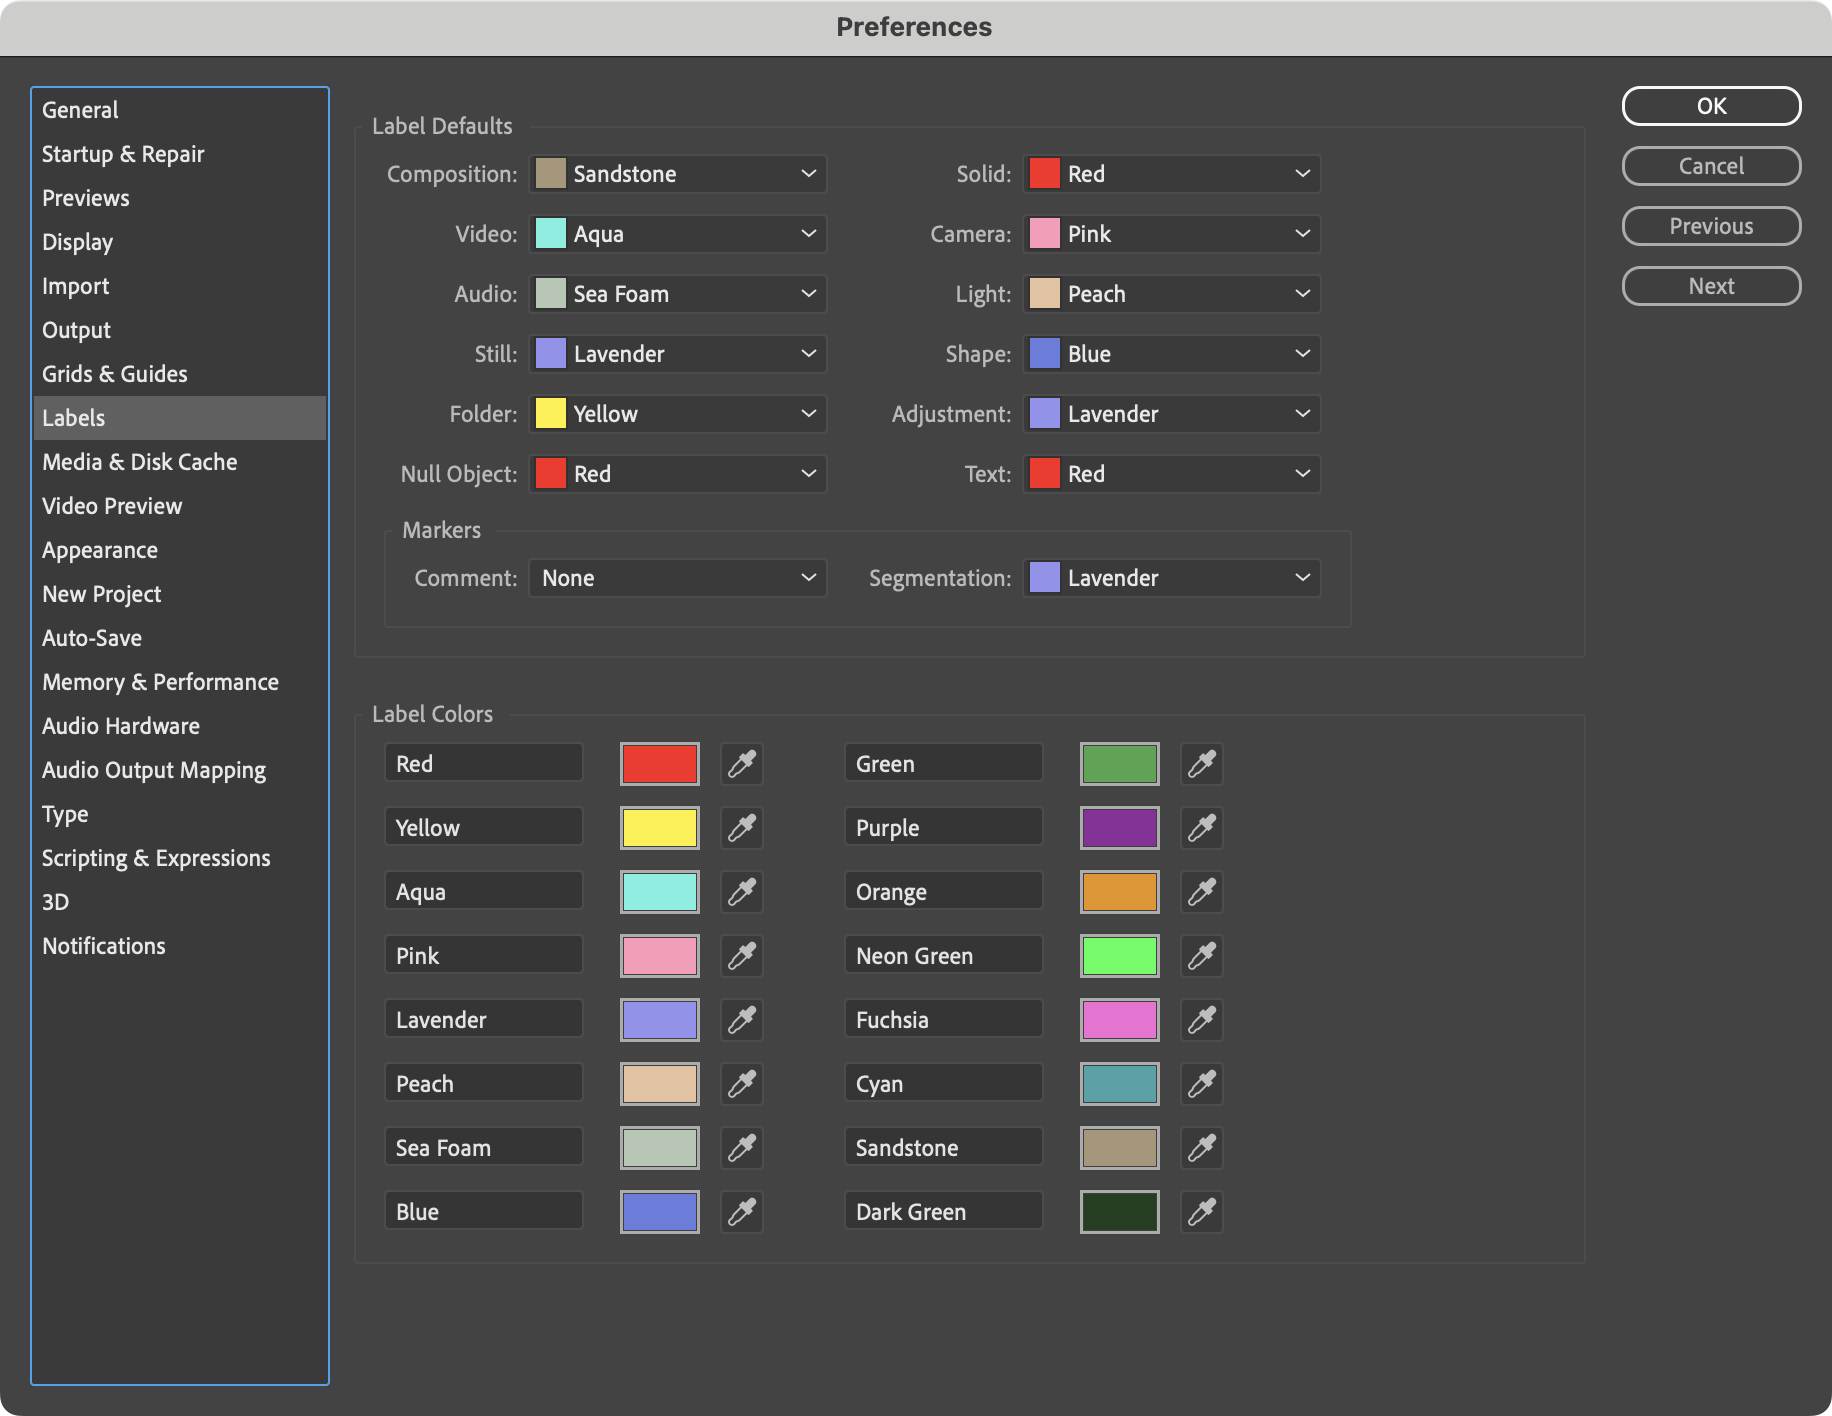Open the eyedropper for Neon Green
Viewport: 1832px width, 1416px height.
(1202, 955)
